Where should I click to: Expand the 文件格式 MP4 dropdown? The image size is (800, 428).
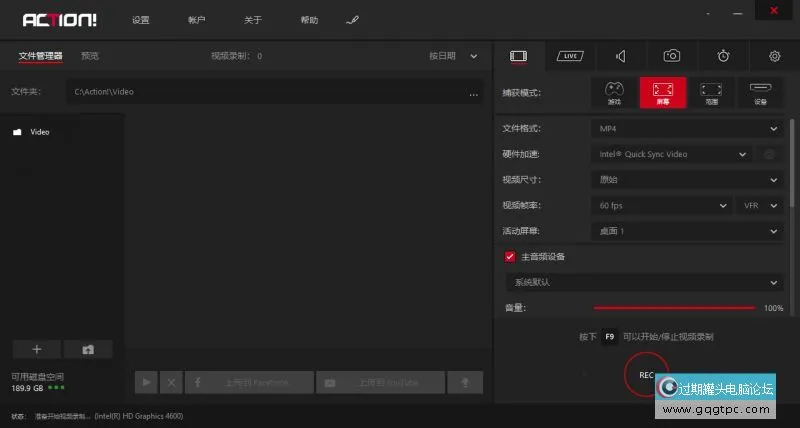686,129
